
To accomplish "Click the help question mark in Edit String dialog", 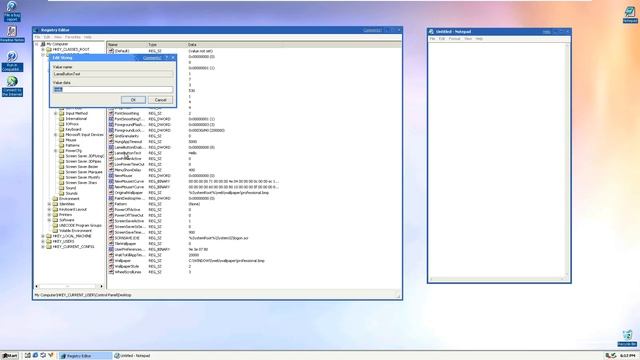I will pos(167,58).
